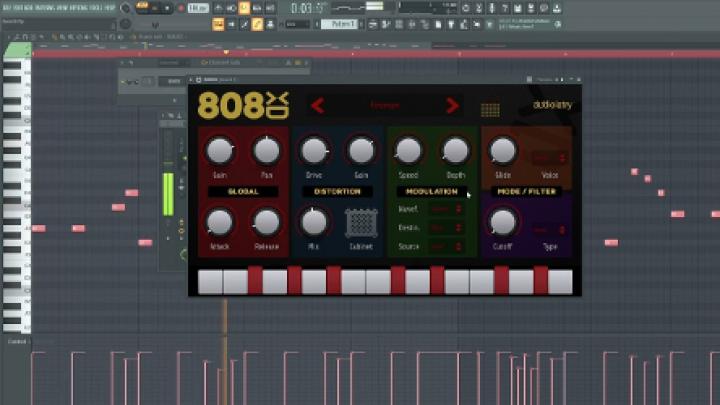This screenshot has width=720, height=405.
Task: Click the tempo display
Action: (198, 8)
